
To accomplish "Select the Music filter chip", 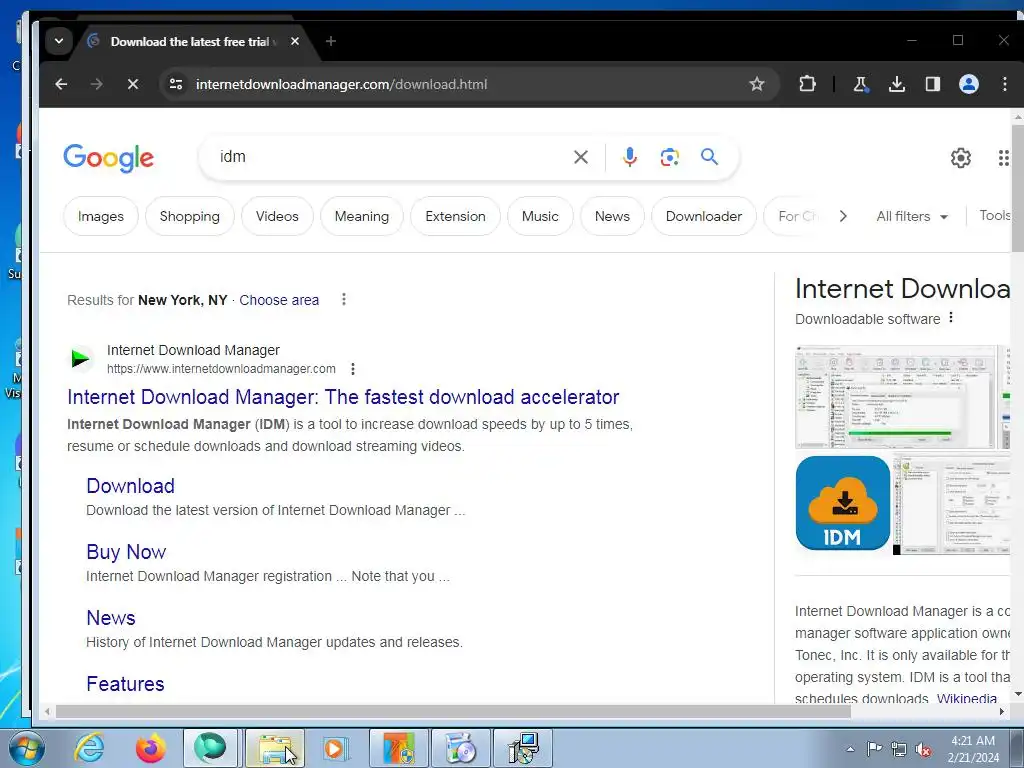I will tap(540, 216).
